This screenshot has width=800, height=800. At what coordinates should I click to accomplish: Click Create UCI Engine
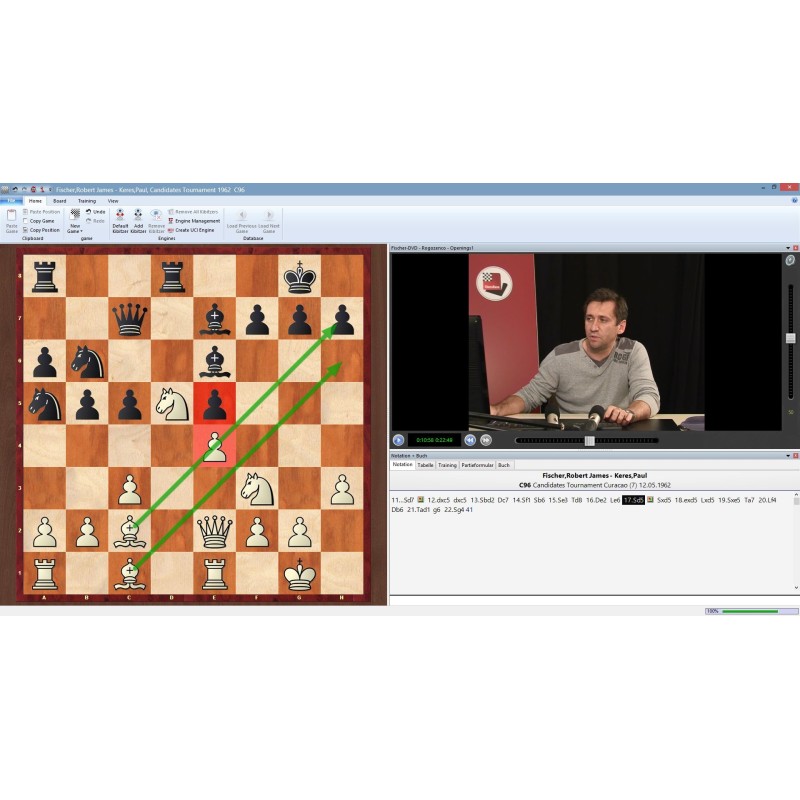click(192, 230)
